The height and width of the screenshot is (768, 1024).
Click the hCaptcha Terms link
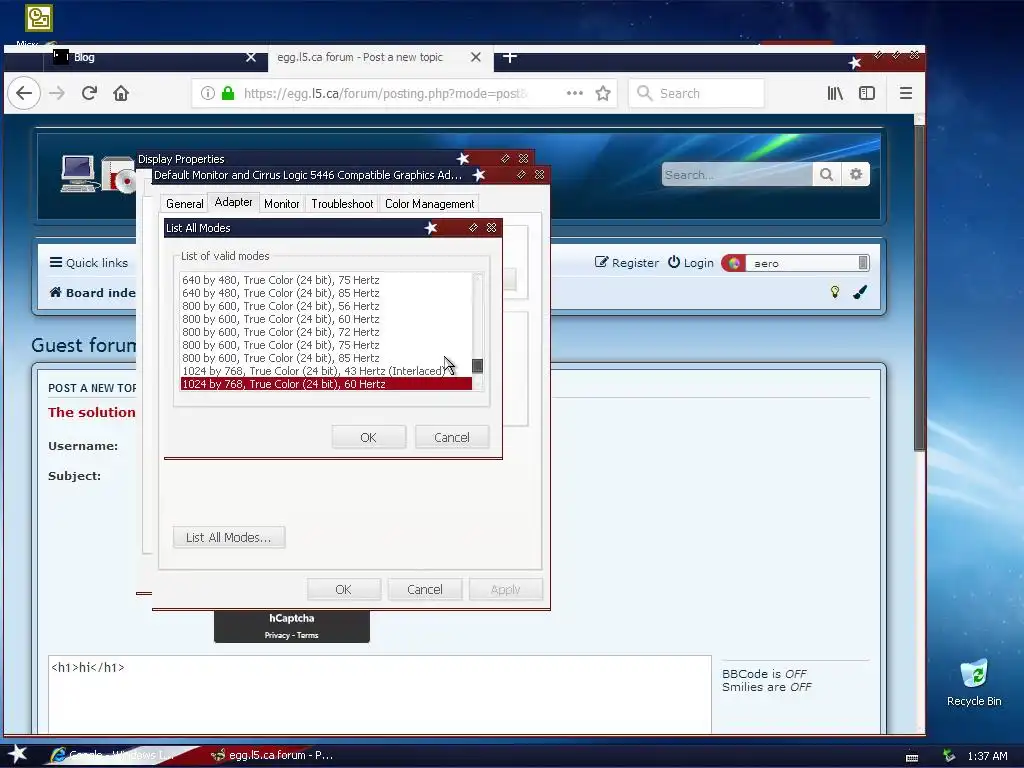point(308,635)
